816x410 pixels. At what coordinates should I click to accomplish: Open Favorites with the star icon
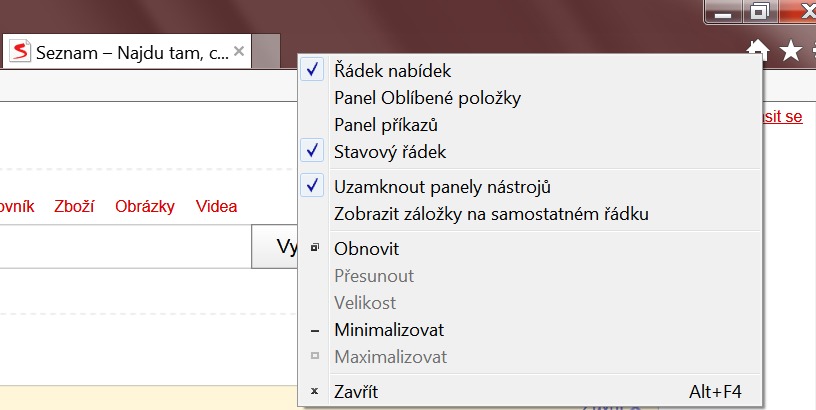[790, 50]
